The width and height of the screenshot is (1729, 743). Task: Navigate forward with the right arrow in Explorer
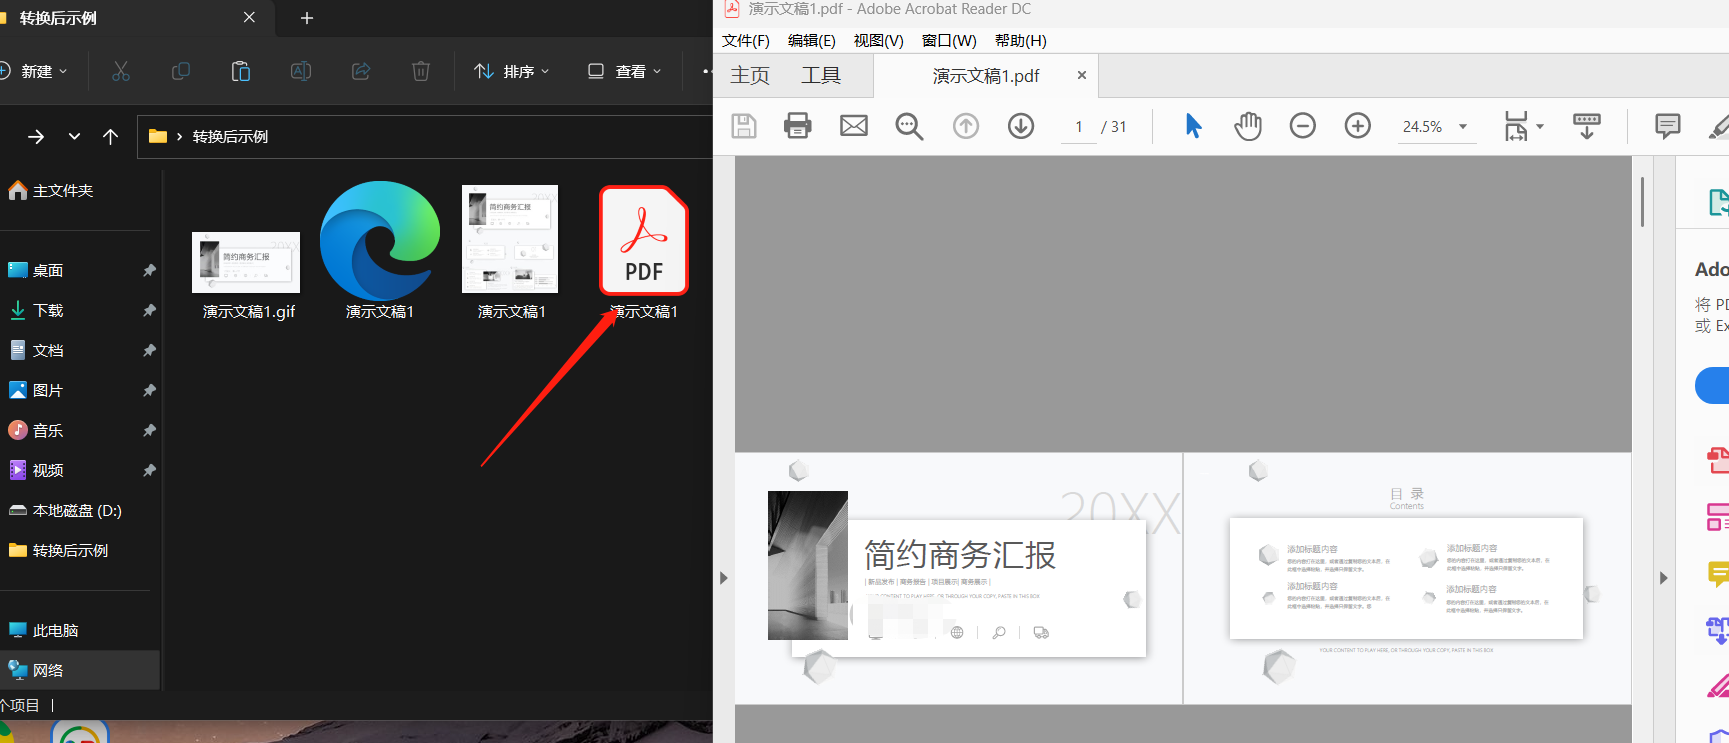[x=36, y=136]
